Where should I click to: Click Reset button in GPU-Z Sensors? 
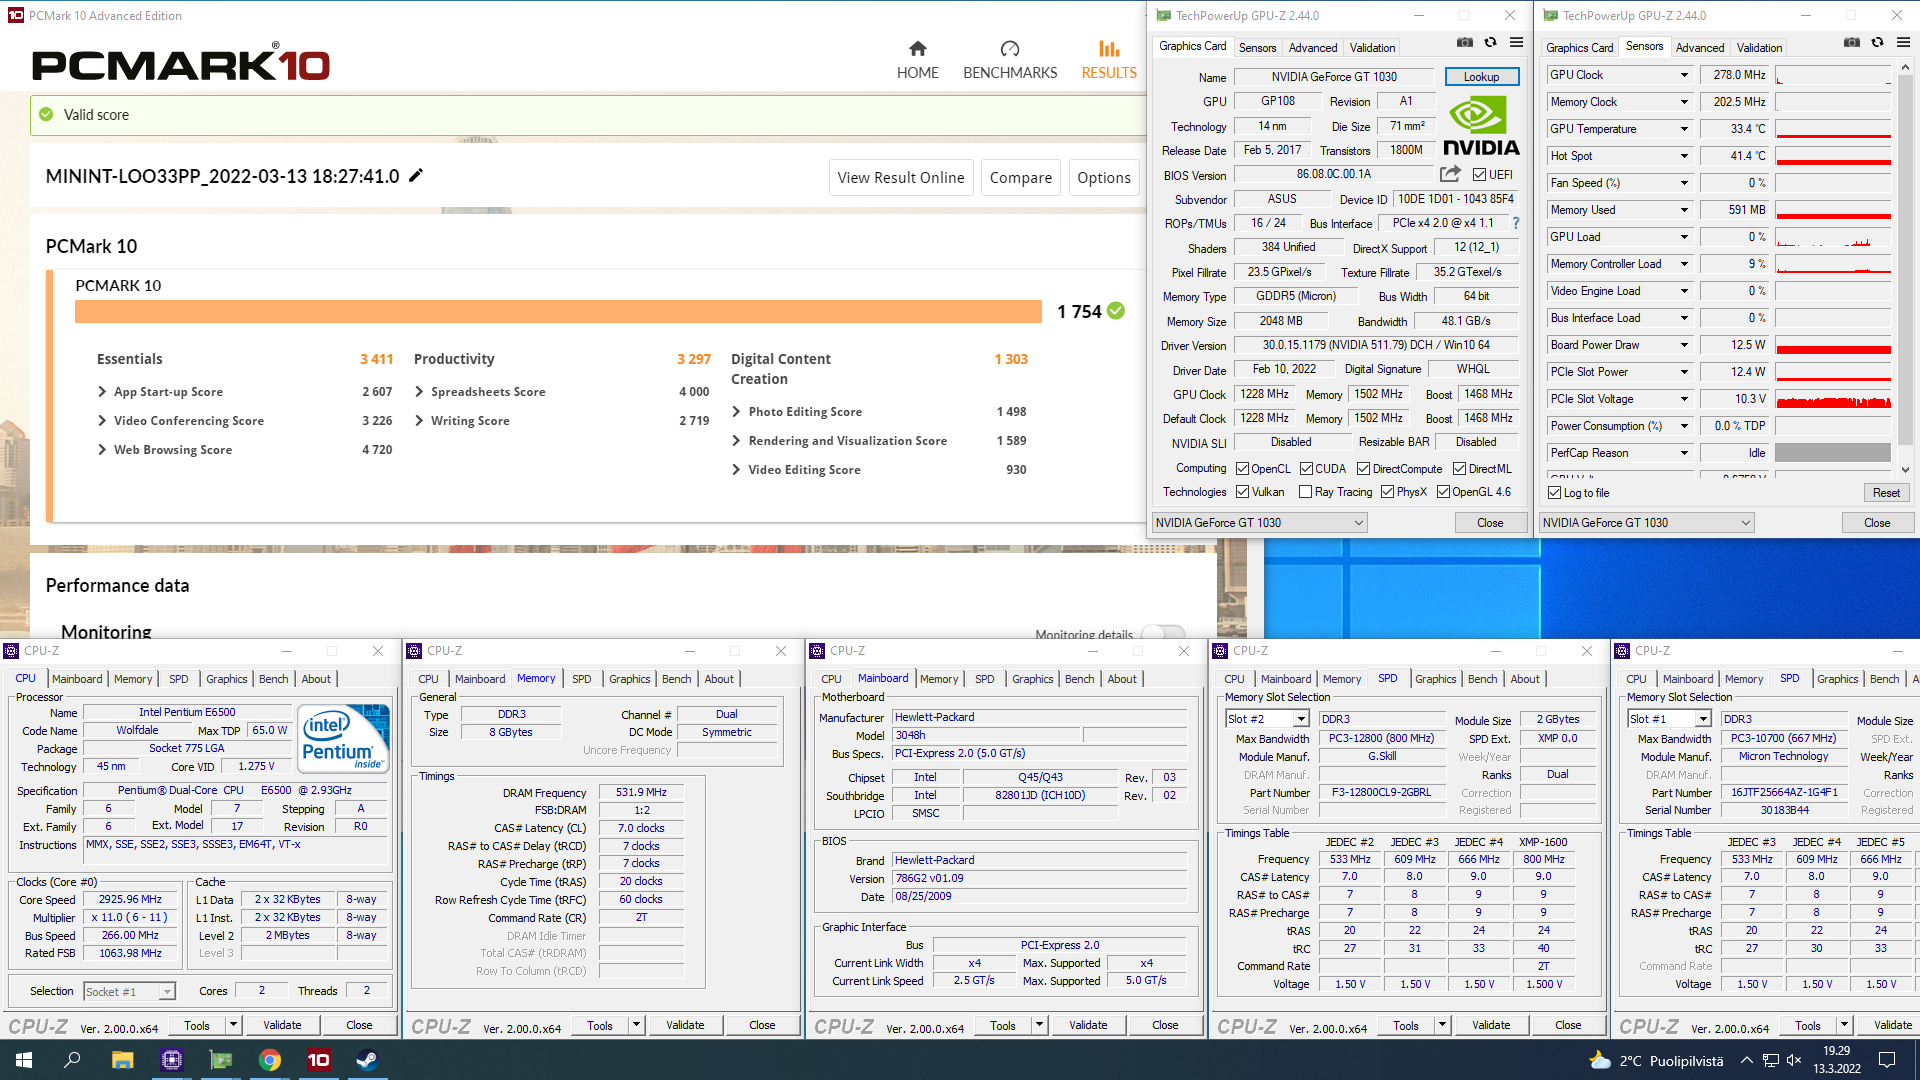pos(1886,493)
